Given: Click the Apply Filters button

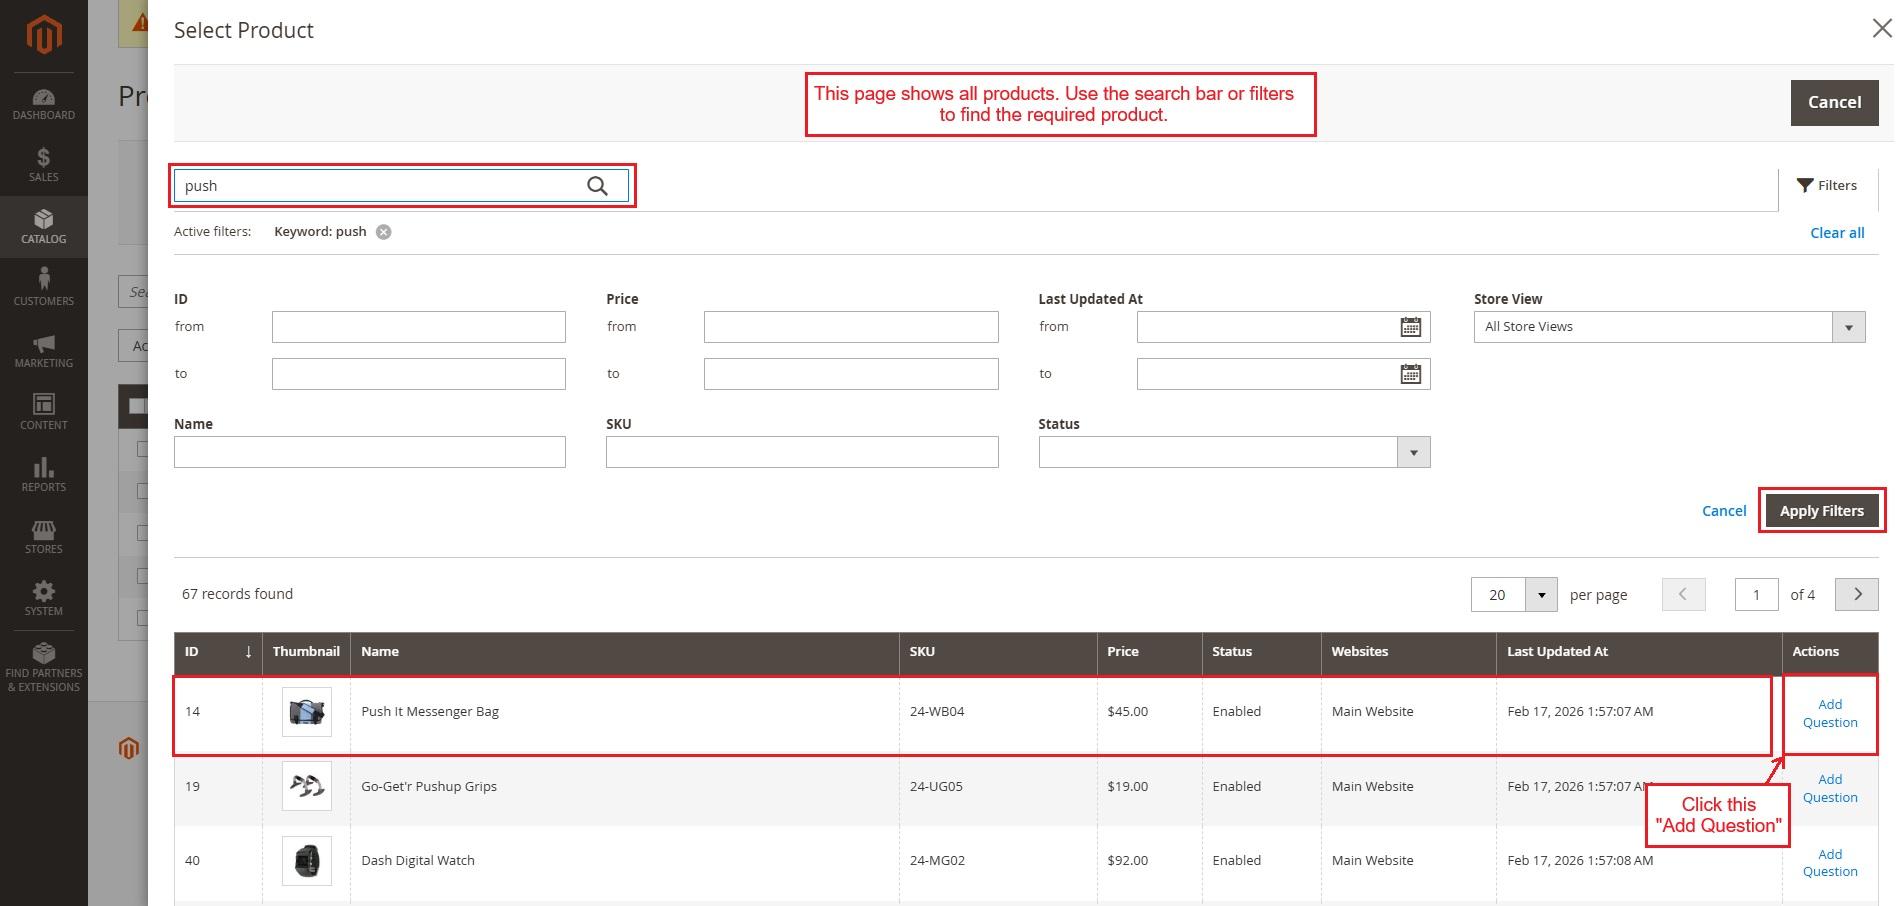Looking at the screenshot, I should click(1821, 511).
